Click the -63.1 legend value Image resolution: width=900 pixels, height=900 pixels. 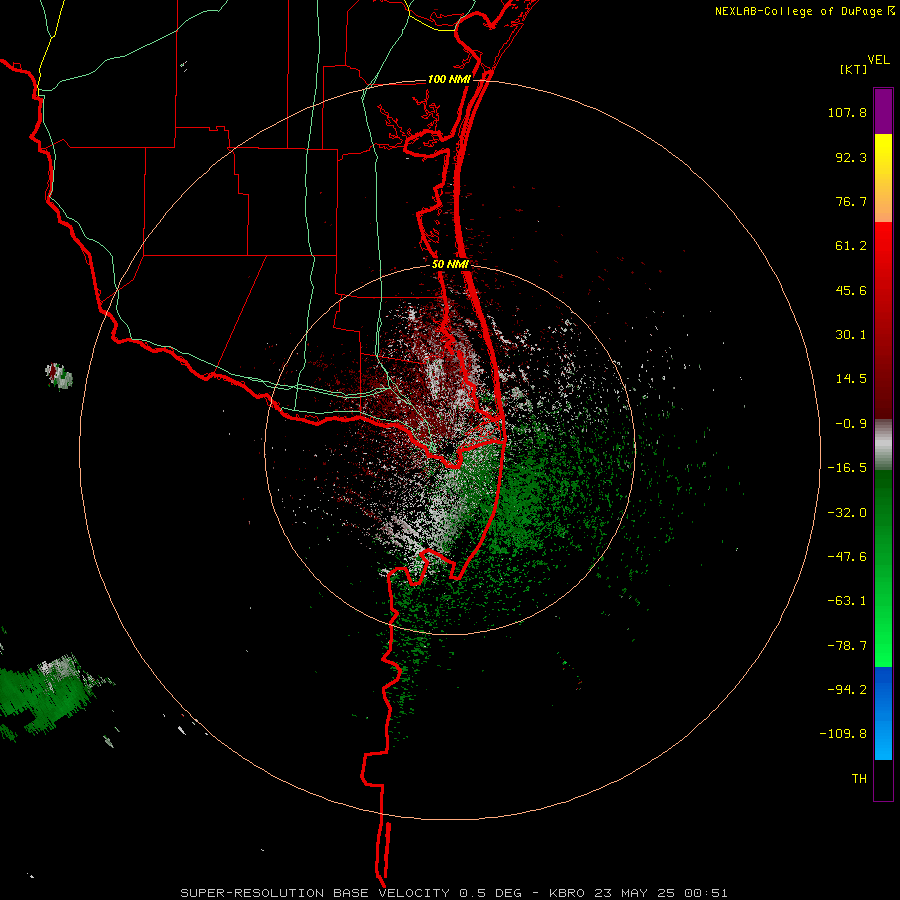[x=847, y=601]
